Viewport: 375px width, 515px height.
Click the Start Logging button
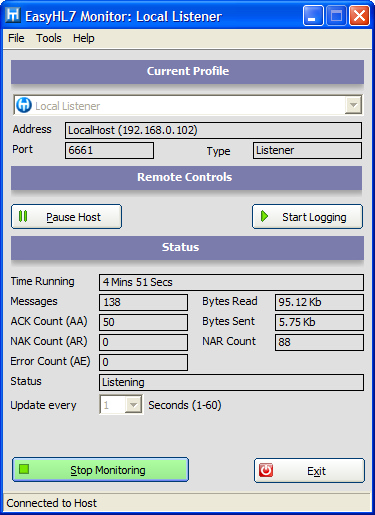pos(307,217)
